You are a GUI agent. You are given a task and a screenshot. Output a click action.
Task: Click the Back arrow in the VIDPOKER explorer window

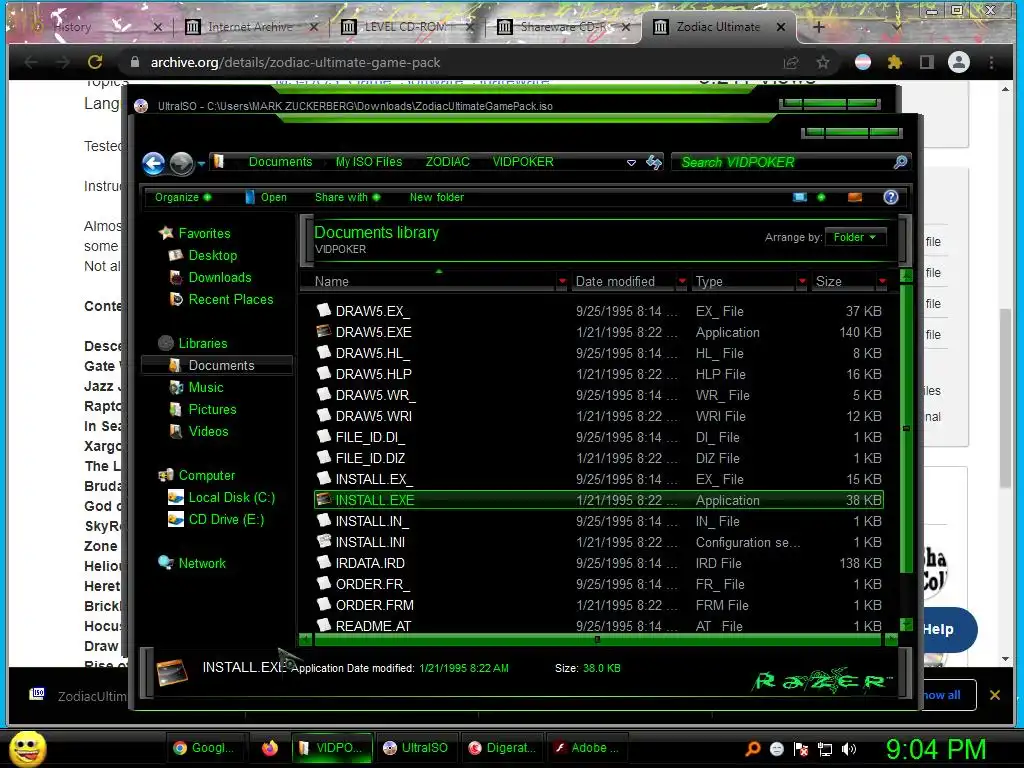tap(154, 163)
